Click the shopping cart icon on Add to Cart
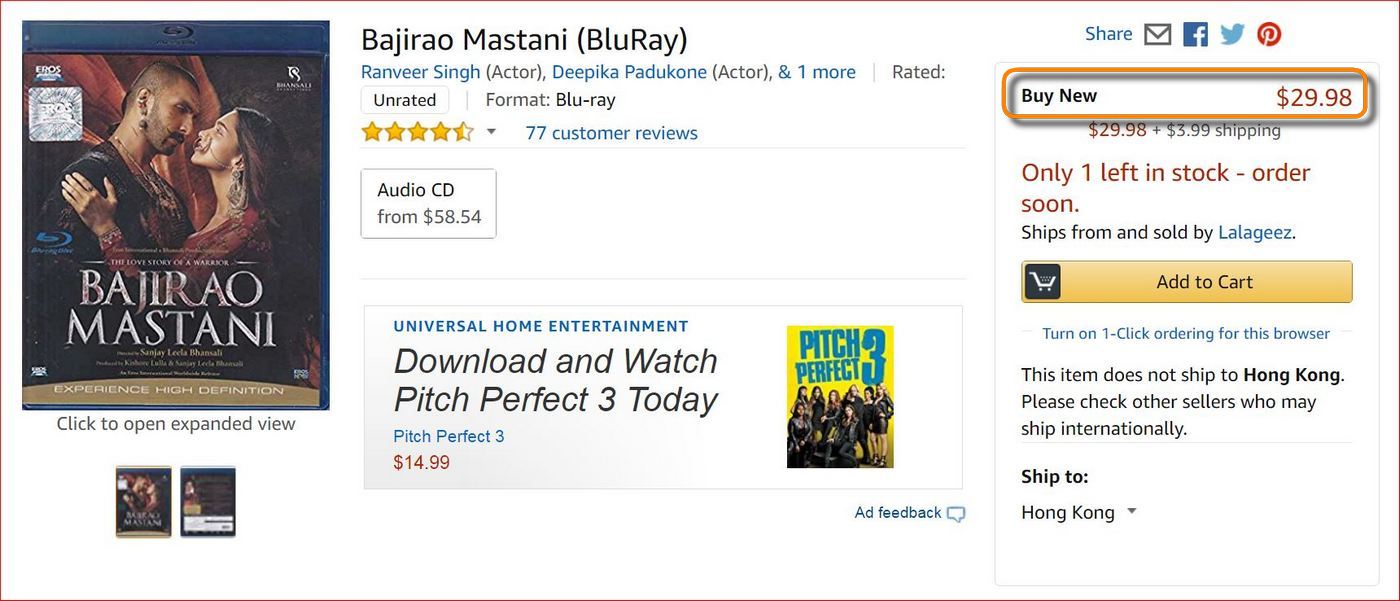 [1043, 282]
